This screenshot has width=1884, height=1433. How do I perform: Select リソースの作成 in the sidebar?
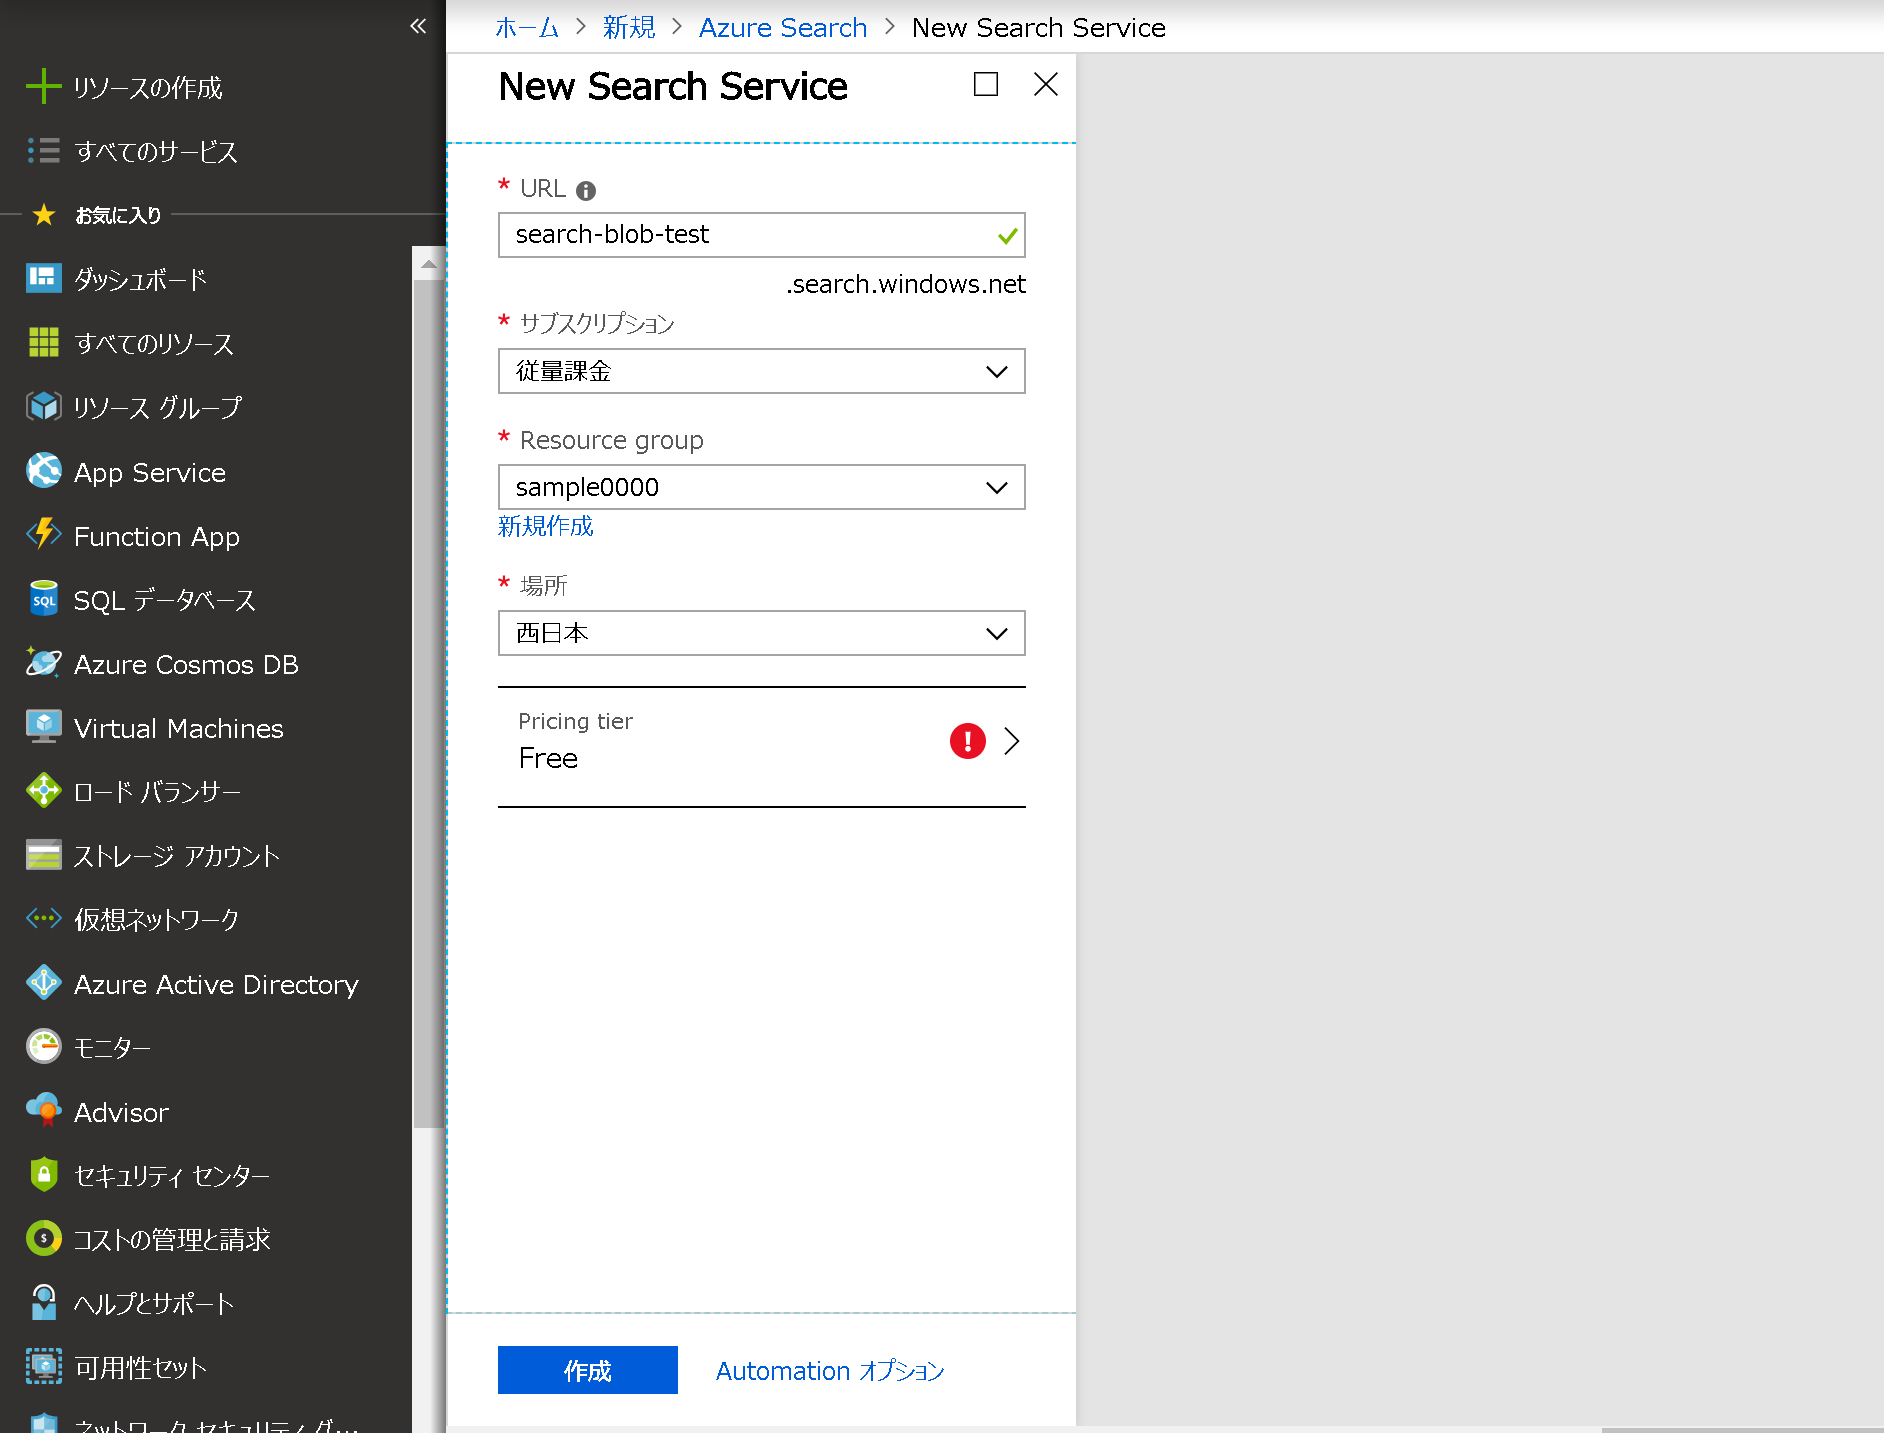pyautogui.click(x=148, y=88)
